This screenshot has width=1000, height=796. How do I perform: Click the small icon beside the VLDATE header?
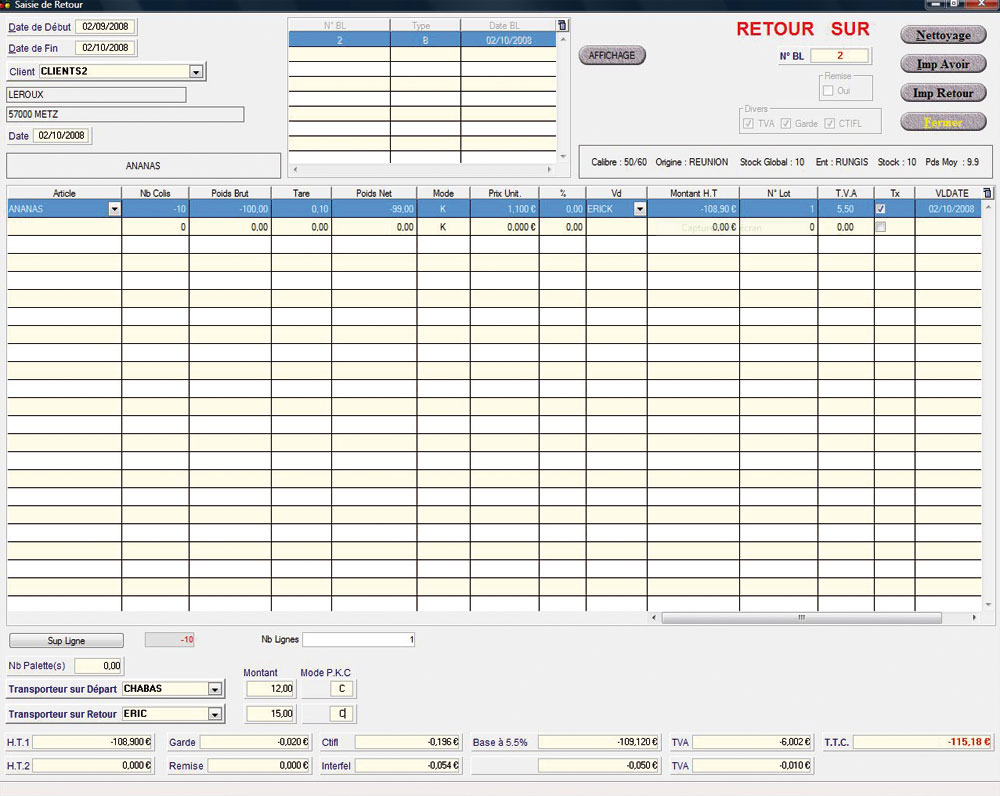pos(987,193)
